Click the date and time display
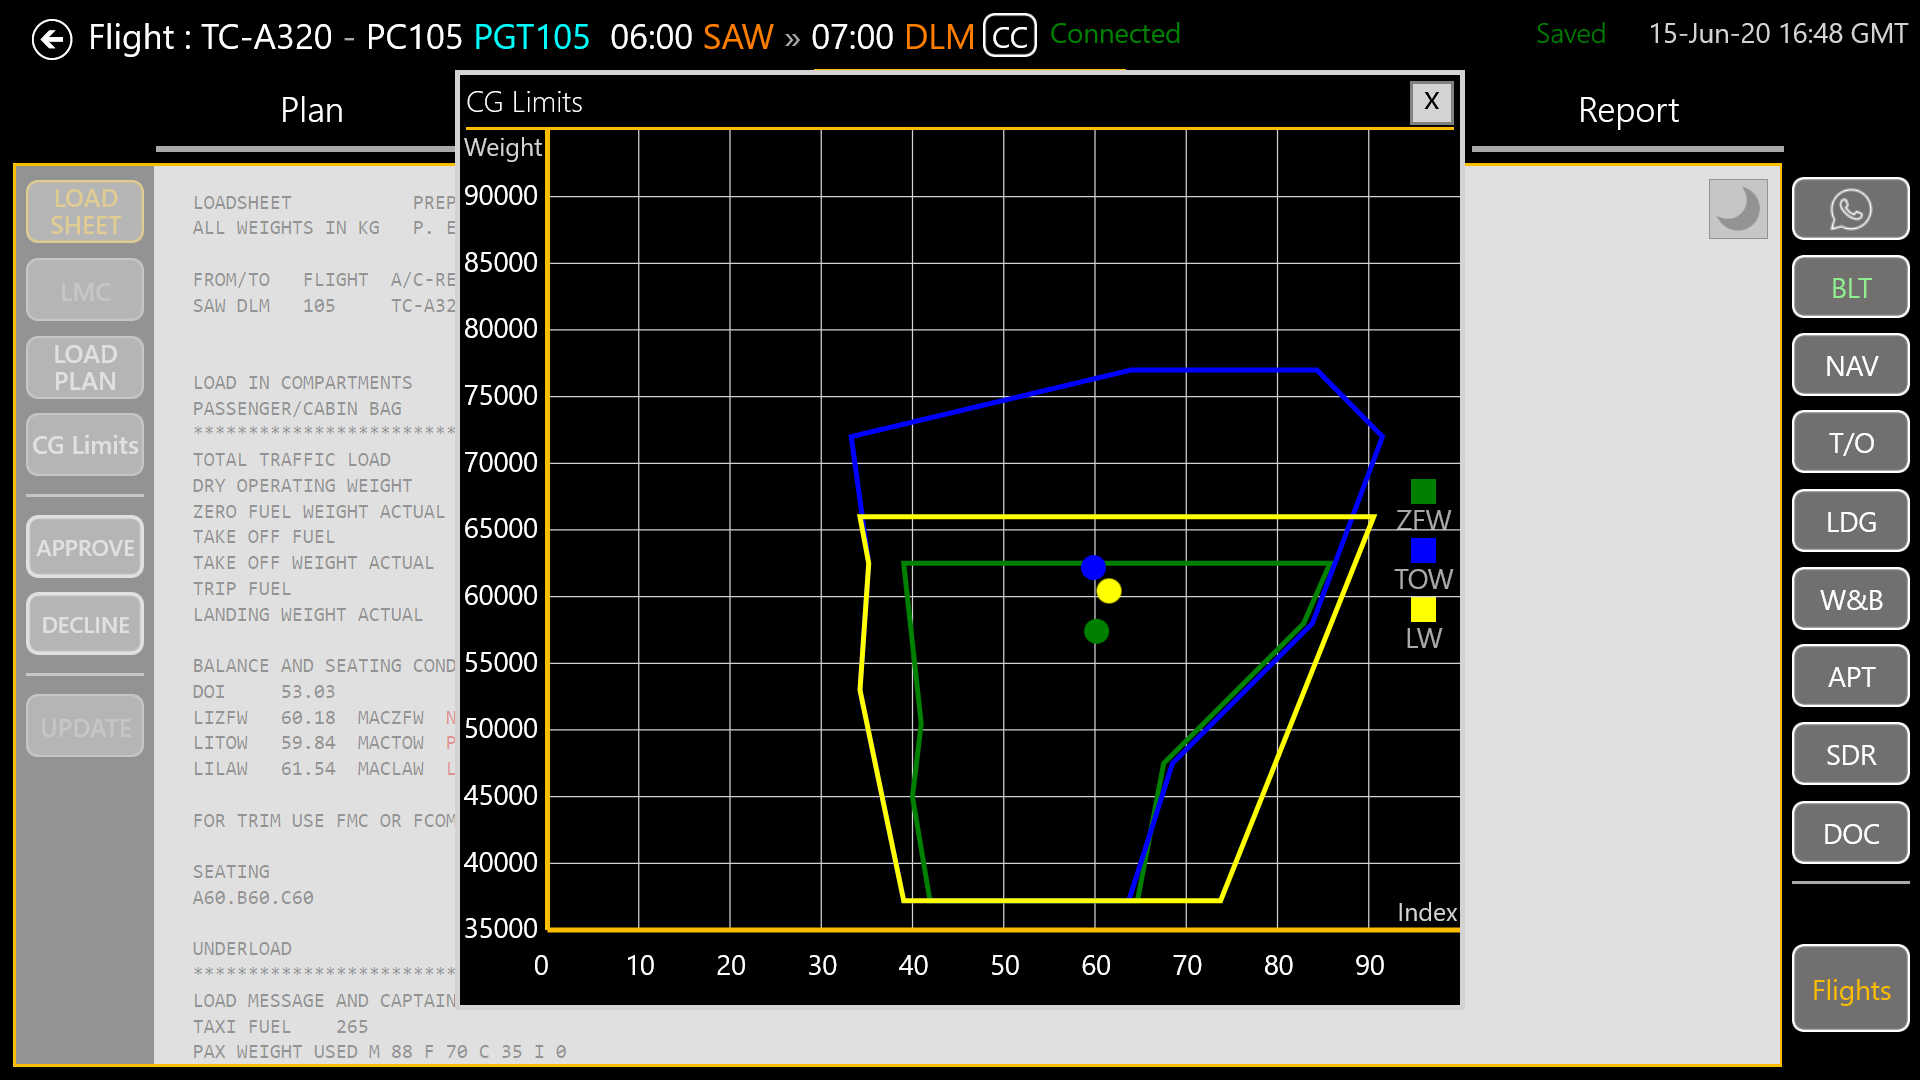The width and height of the screenshot is (1920, 1080). (1777, 34)
